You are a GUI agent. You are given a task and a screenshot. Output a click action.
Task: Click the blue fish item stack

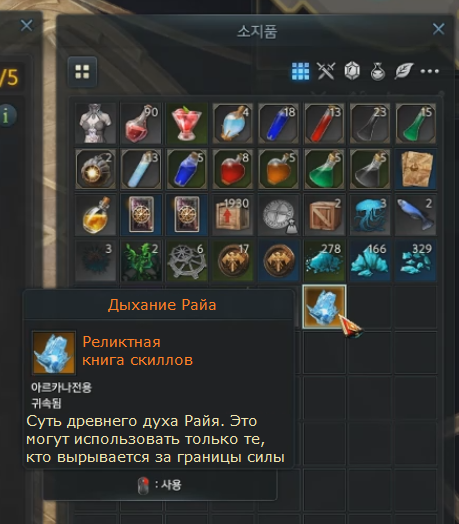point(416,215)
